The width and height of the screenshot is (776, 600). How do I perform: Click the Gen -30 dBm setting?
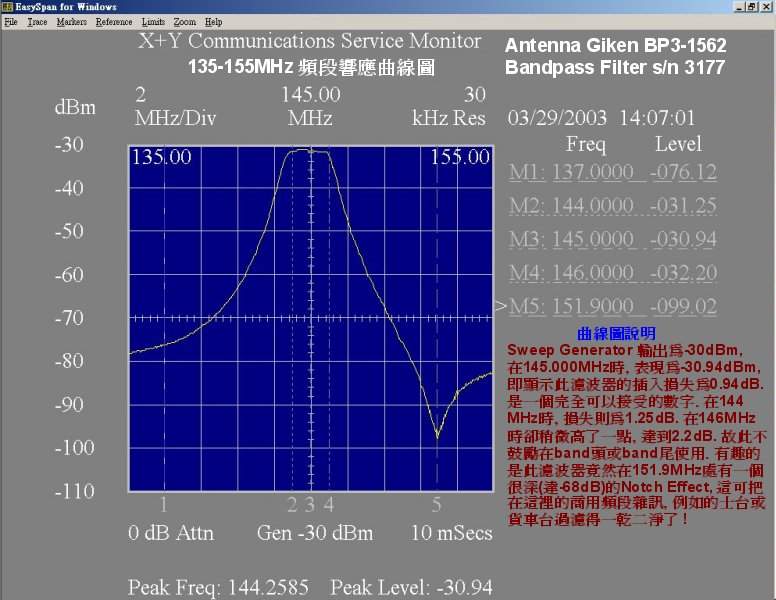315,533
